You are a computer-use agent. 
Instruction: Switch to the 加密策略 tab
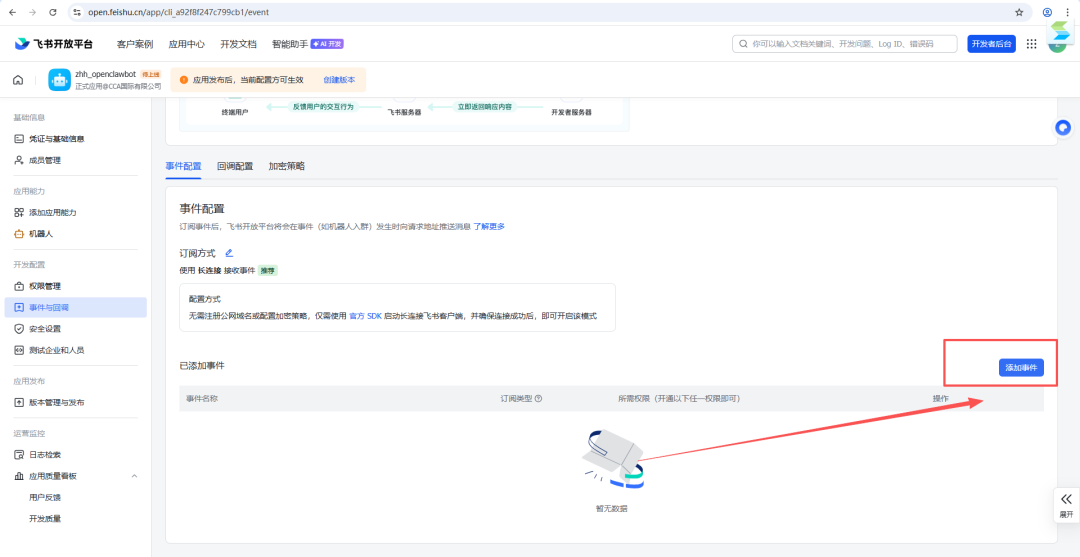[x=287, y=166]
